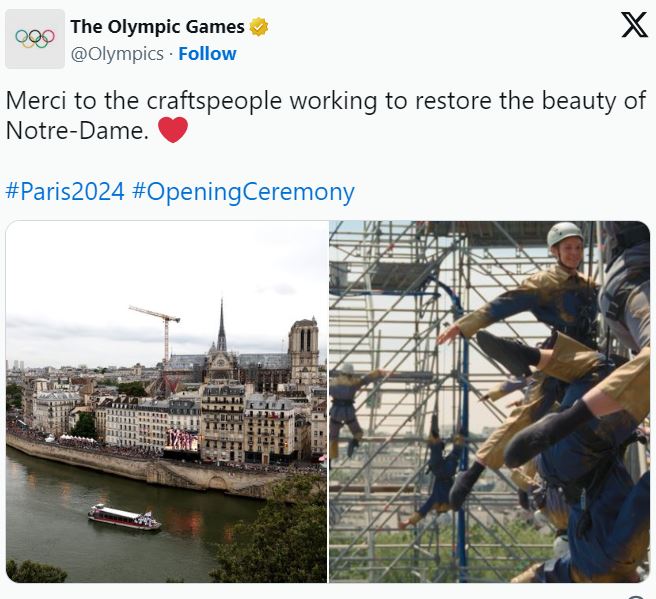Follow the Olympics account

point(208,54)
